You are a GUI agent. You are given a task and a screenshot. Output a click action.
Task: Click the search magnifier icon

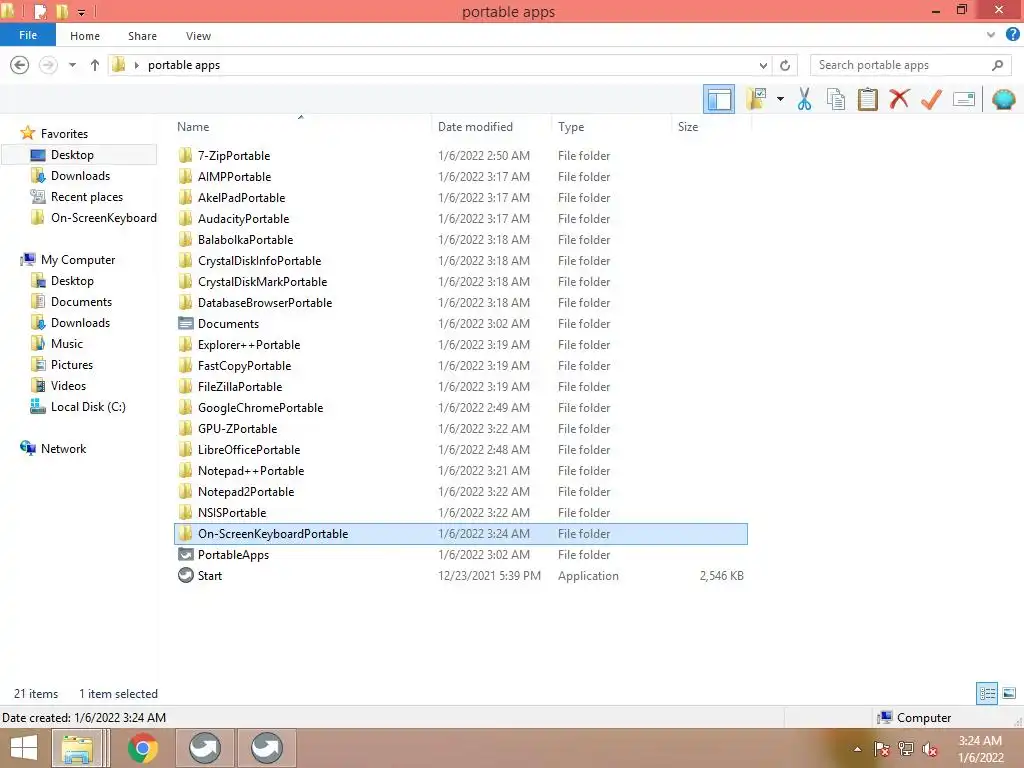coord(997,65)
